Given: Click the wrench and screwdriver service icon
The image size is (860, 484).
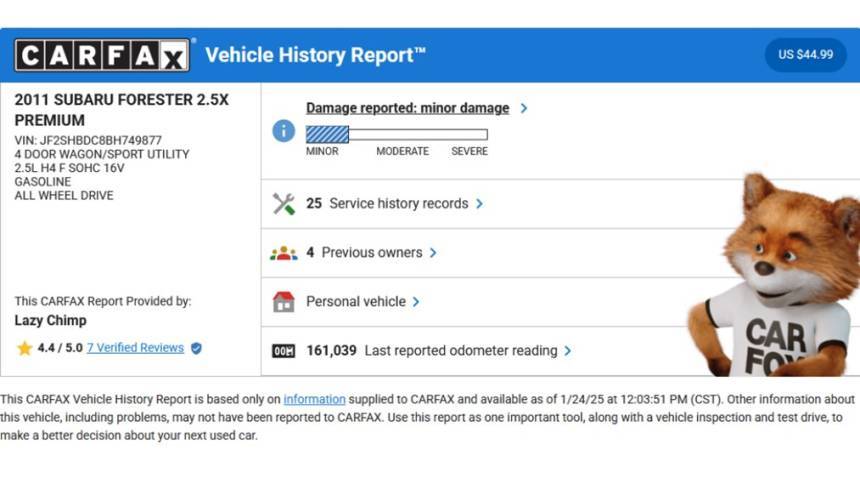Looking at the screenshot, I should click(x=284, y=204).
